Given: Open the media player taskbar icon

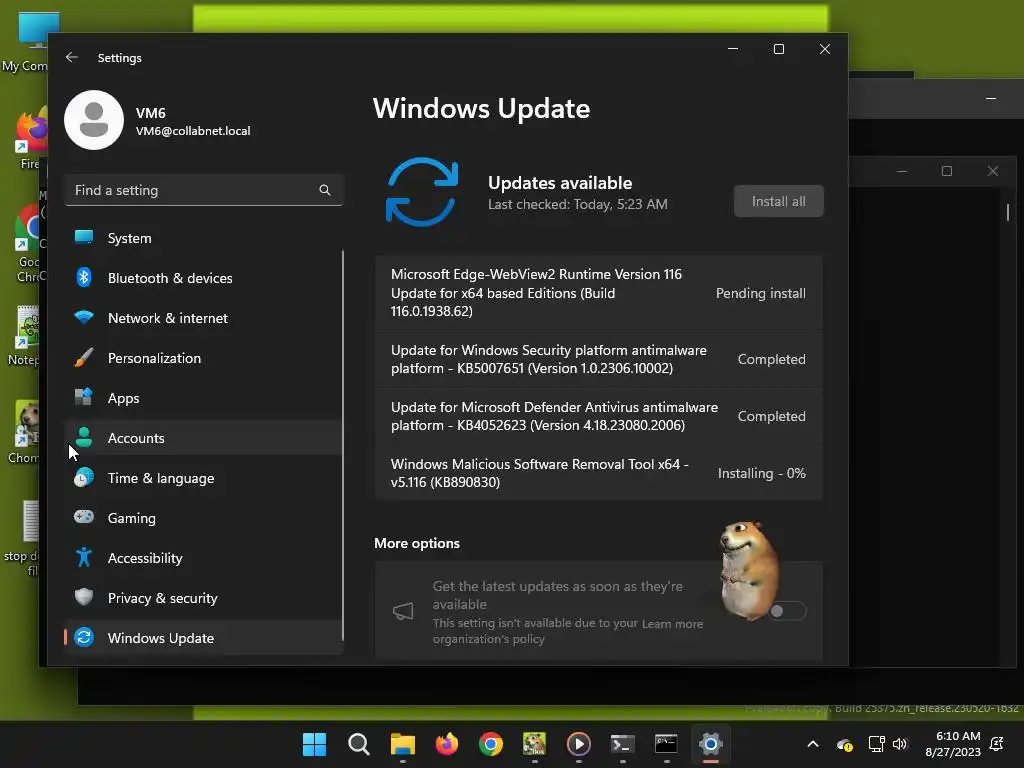Looking at the screenshot, I should tap(579, 744).
